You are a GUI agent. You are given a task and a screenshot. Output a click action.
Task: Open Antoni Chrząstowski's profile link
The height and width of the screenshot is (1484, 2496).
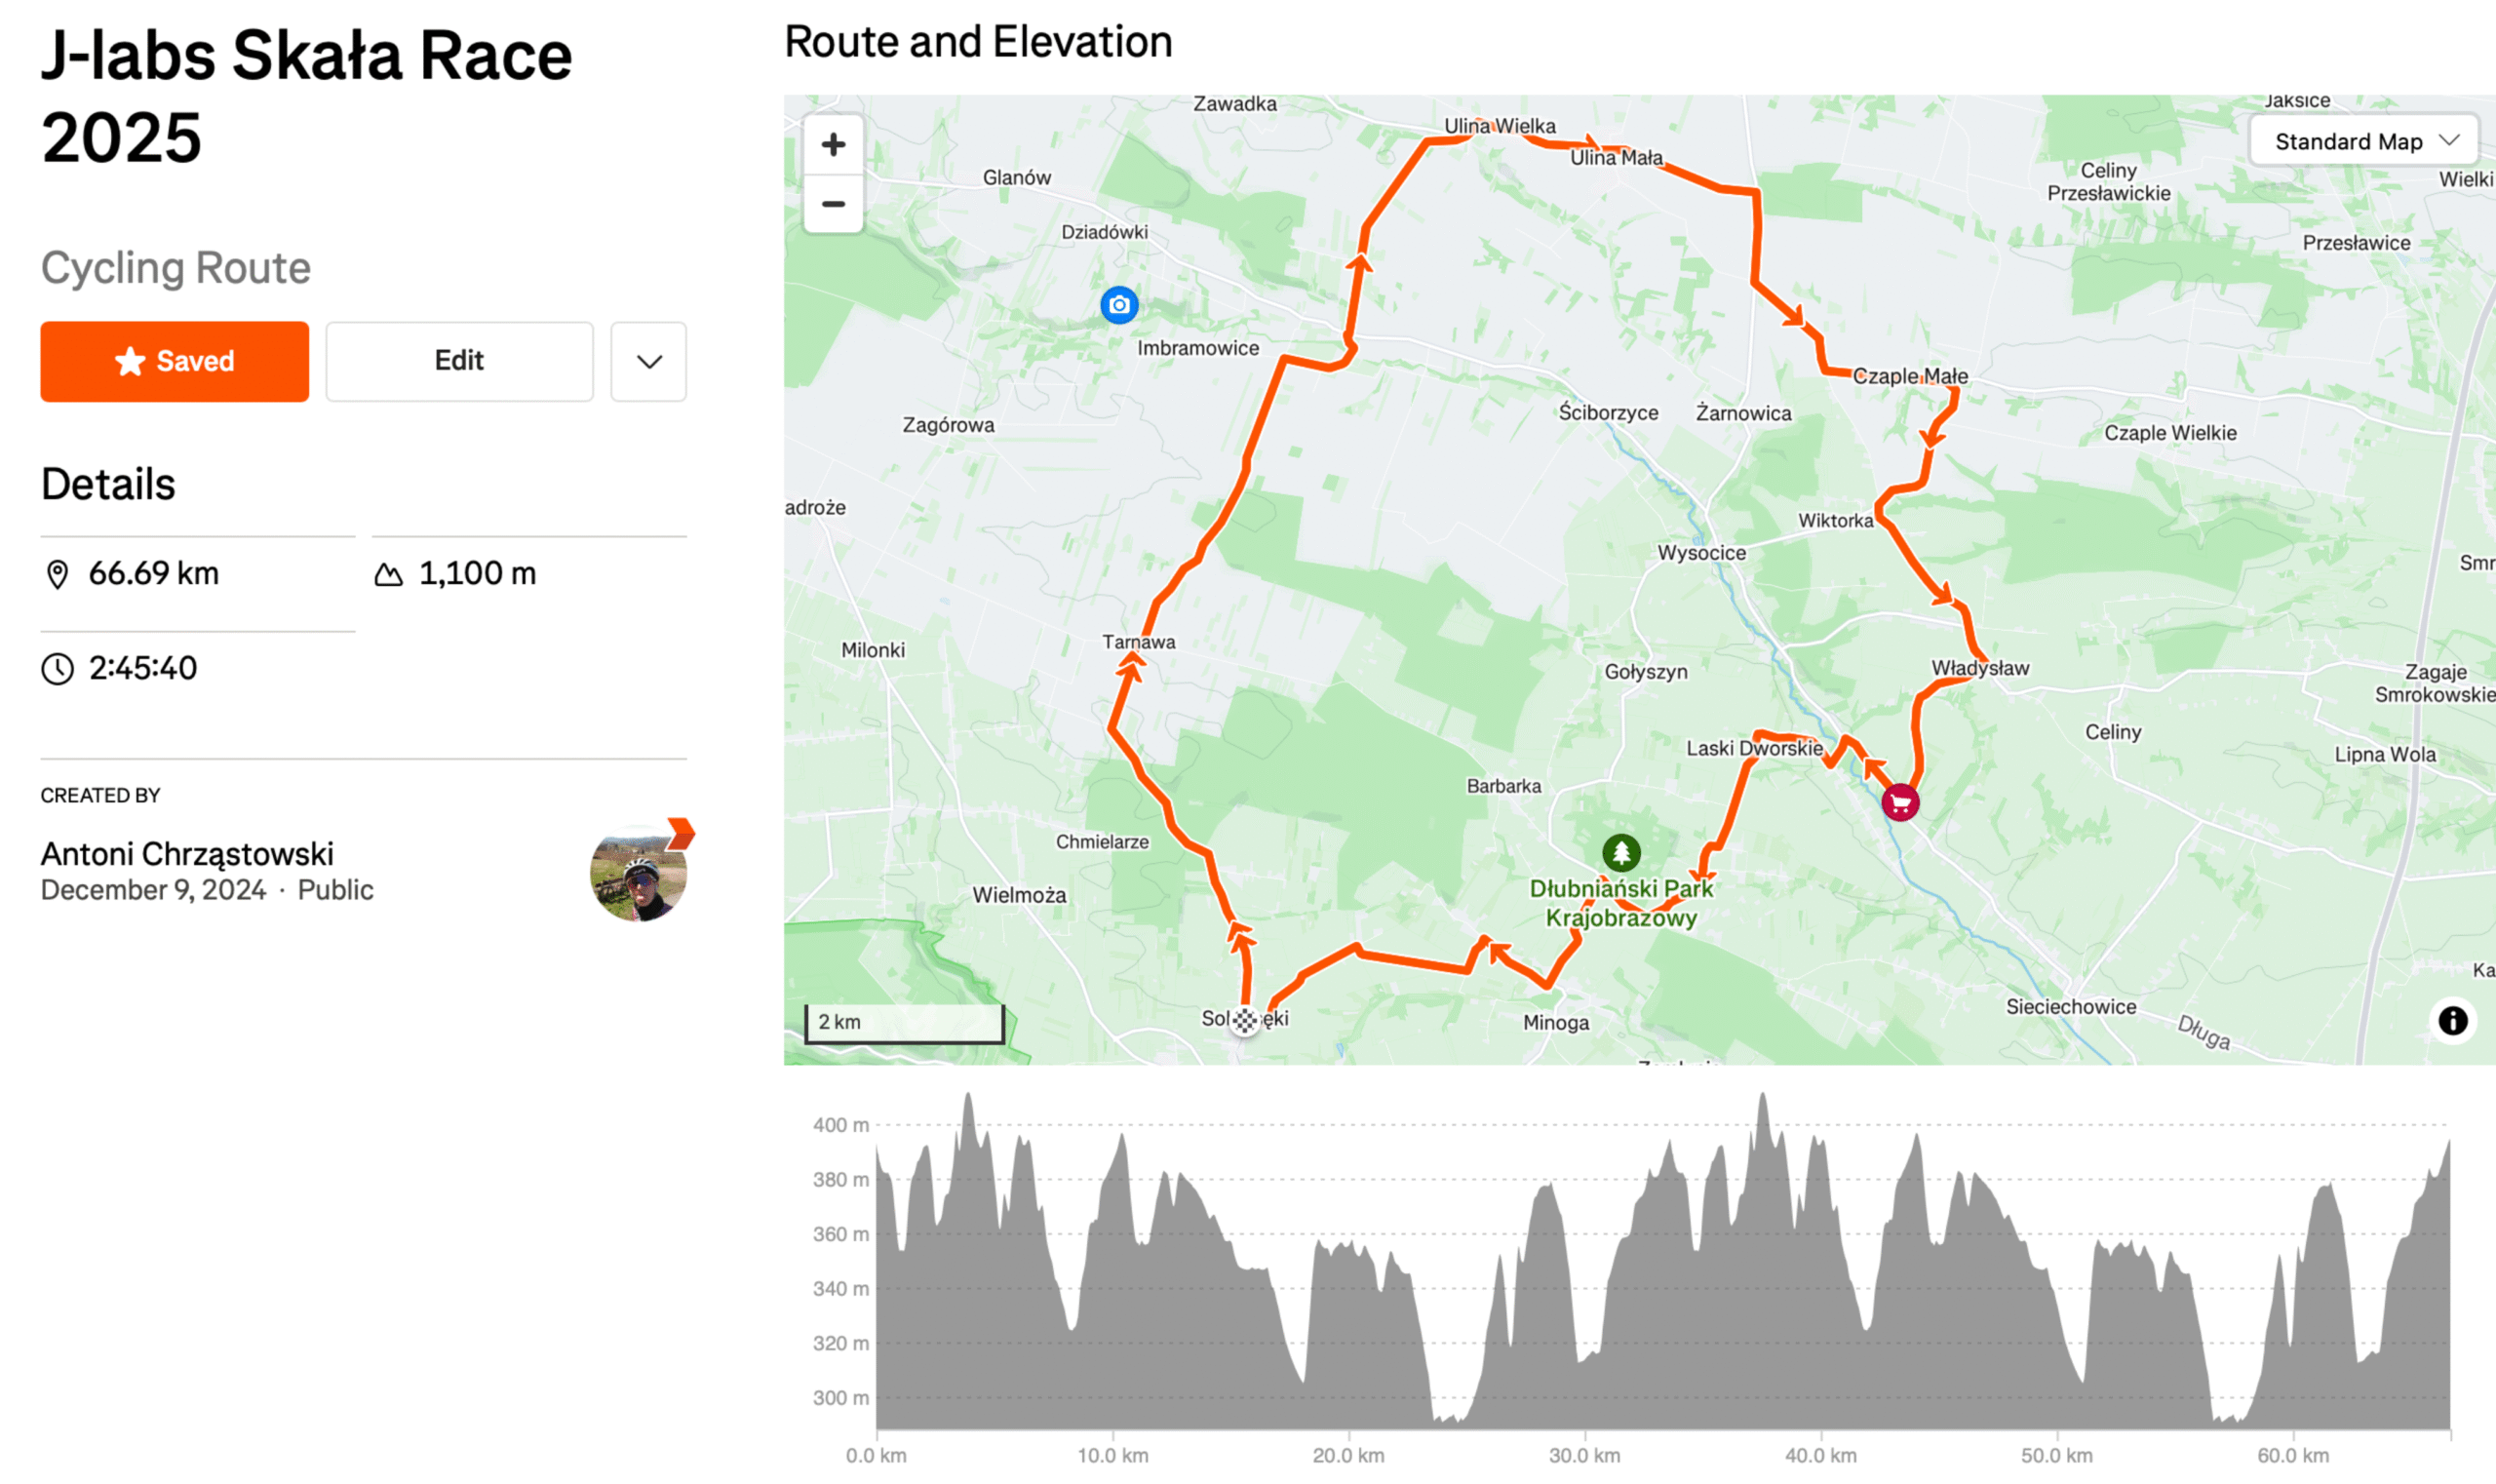pyautogui.click(x=187, y=853)
